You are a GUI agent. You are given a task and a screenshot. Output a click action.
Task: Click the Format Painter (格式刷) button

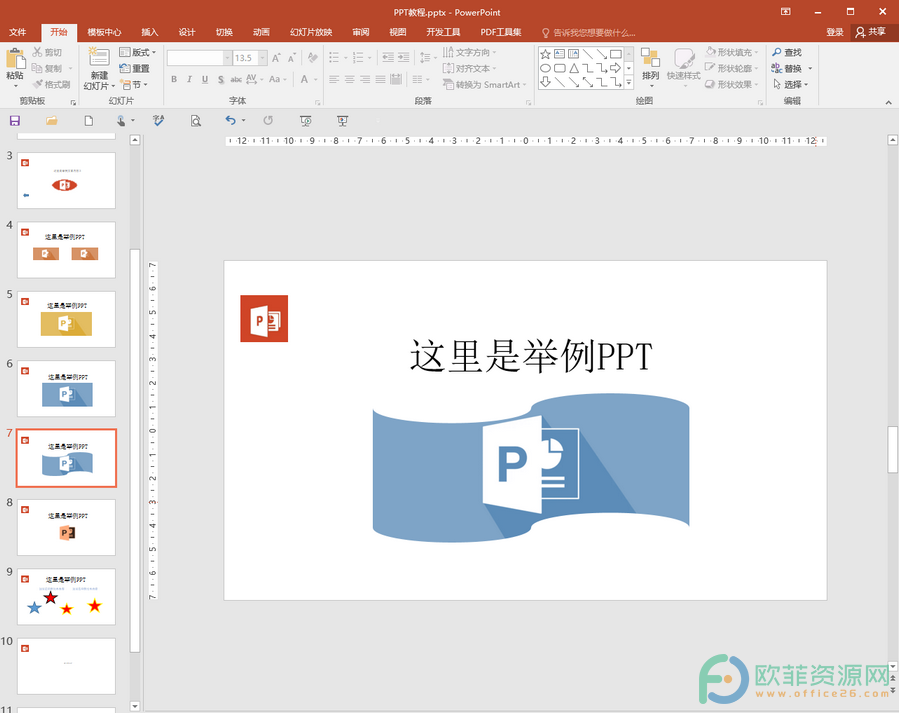(x=52, y=84)
